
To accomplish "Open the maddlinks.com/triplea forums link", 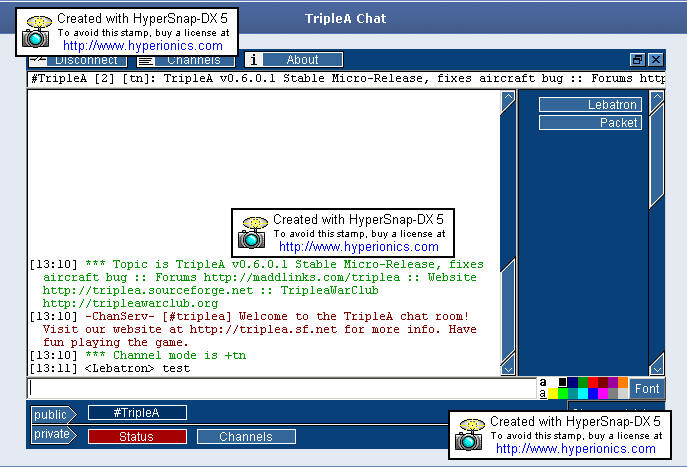I will tap(301, 277).
